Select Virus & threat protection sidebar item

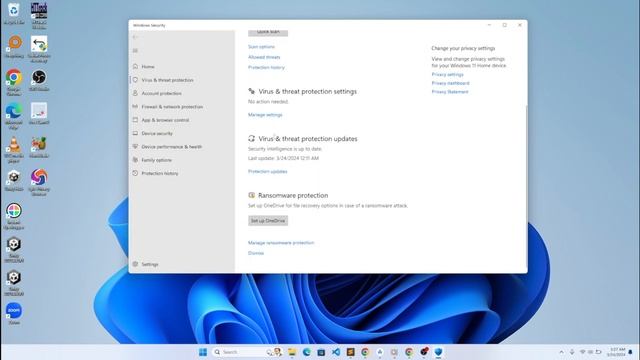(x=167, y=80)
